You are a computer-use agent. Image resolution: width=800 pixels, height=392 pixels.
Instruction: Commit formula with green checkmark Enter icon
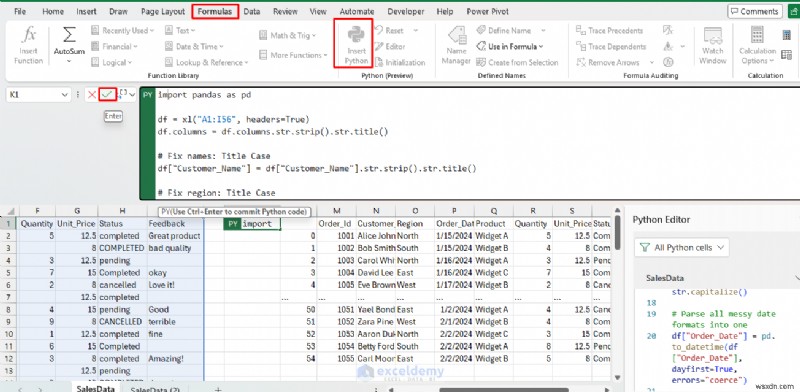107,94
